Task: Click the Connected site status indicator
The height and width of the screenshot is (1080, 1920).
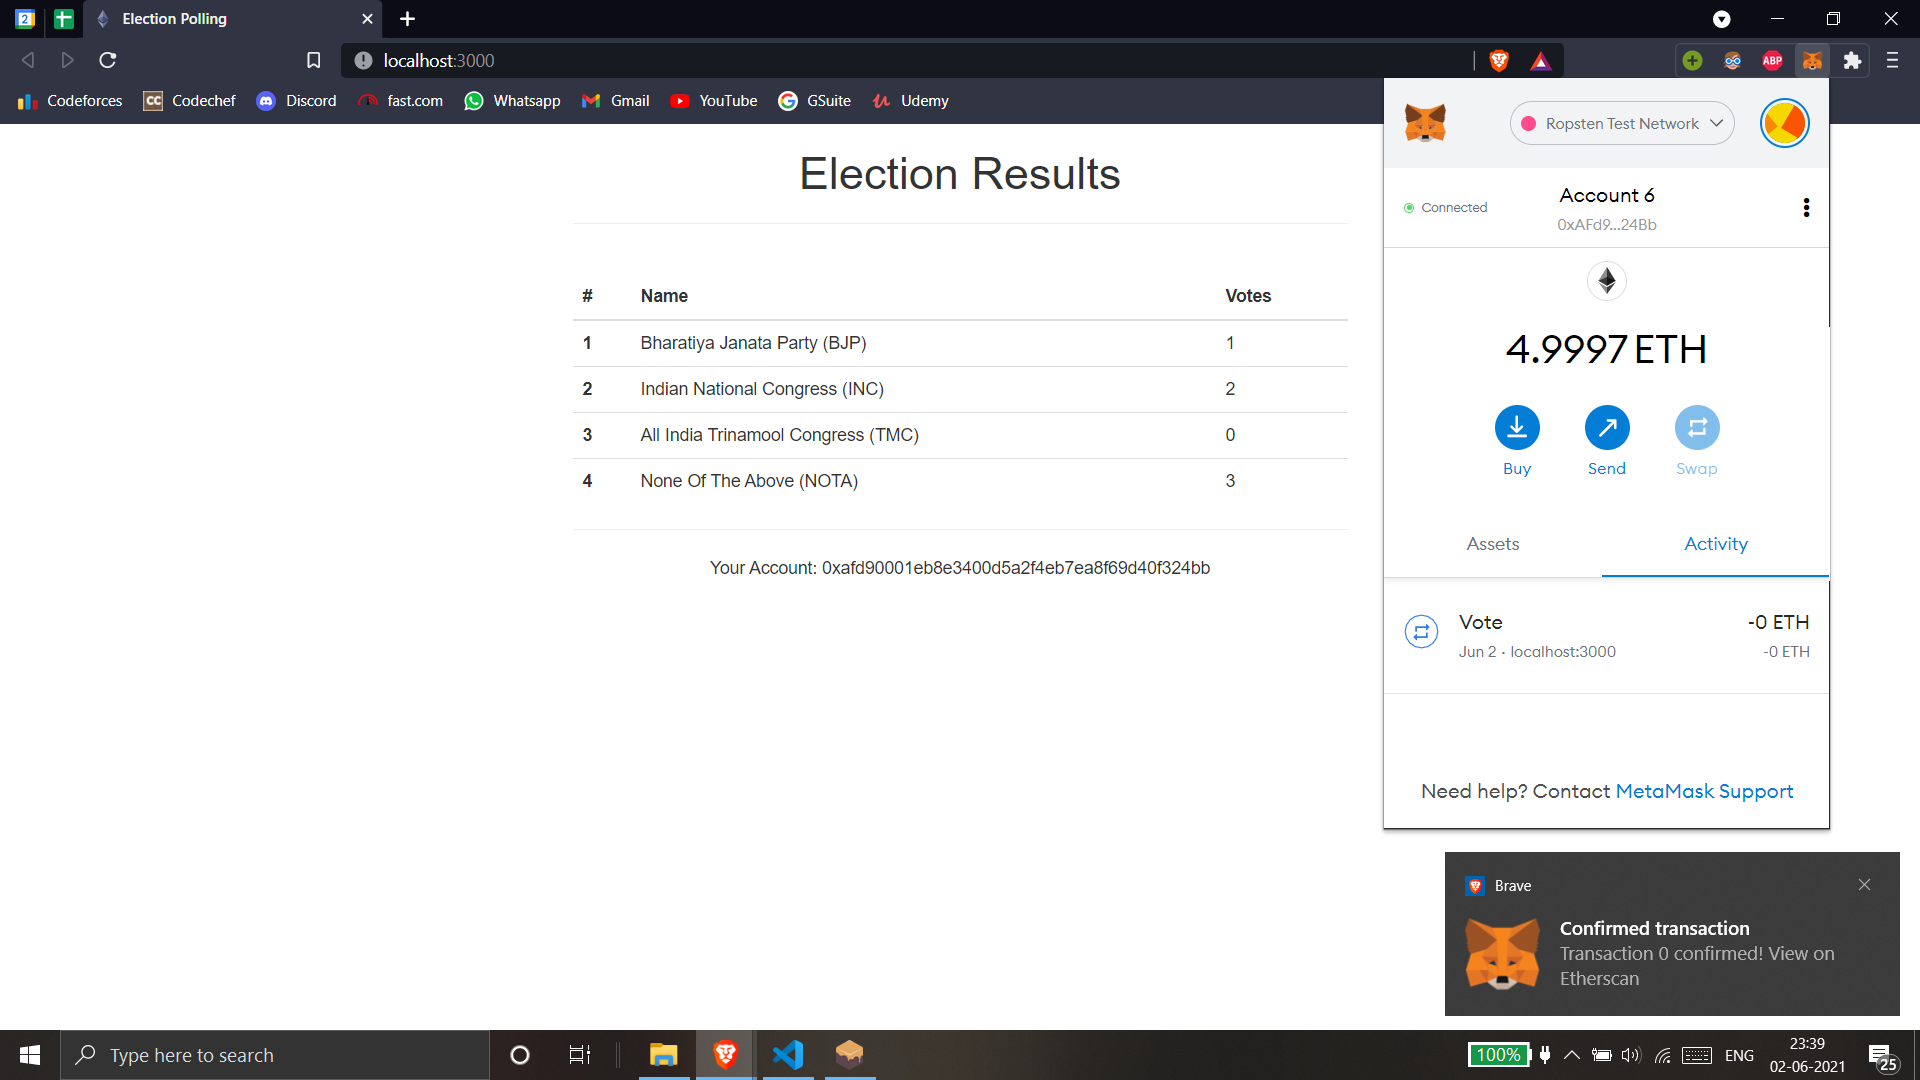Action: tap(1446, 208)
